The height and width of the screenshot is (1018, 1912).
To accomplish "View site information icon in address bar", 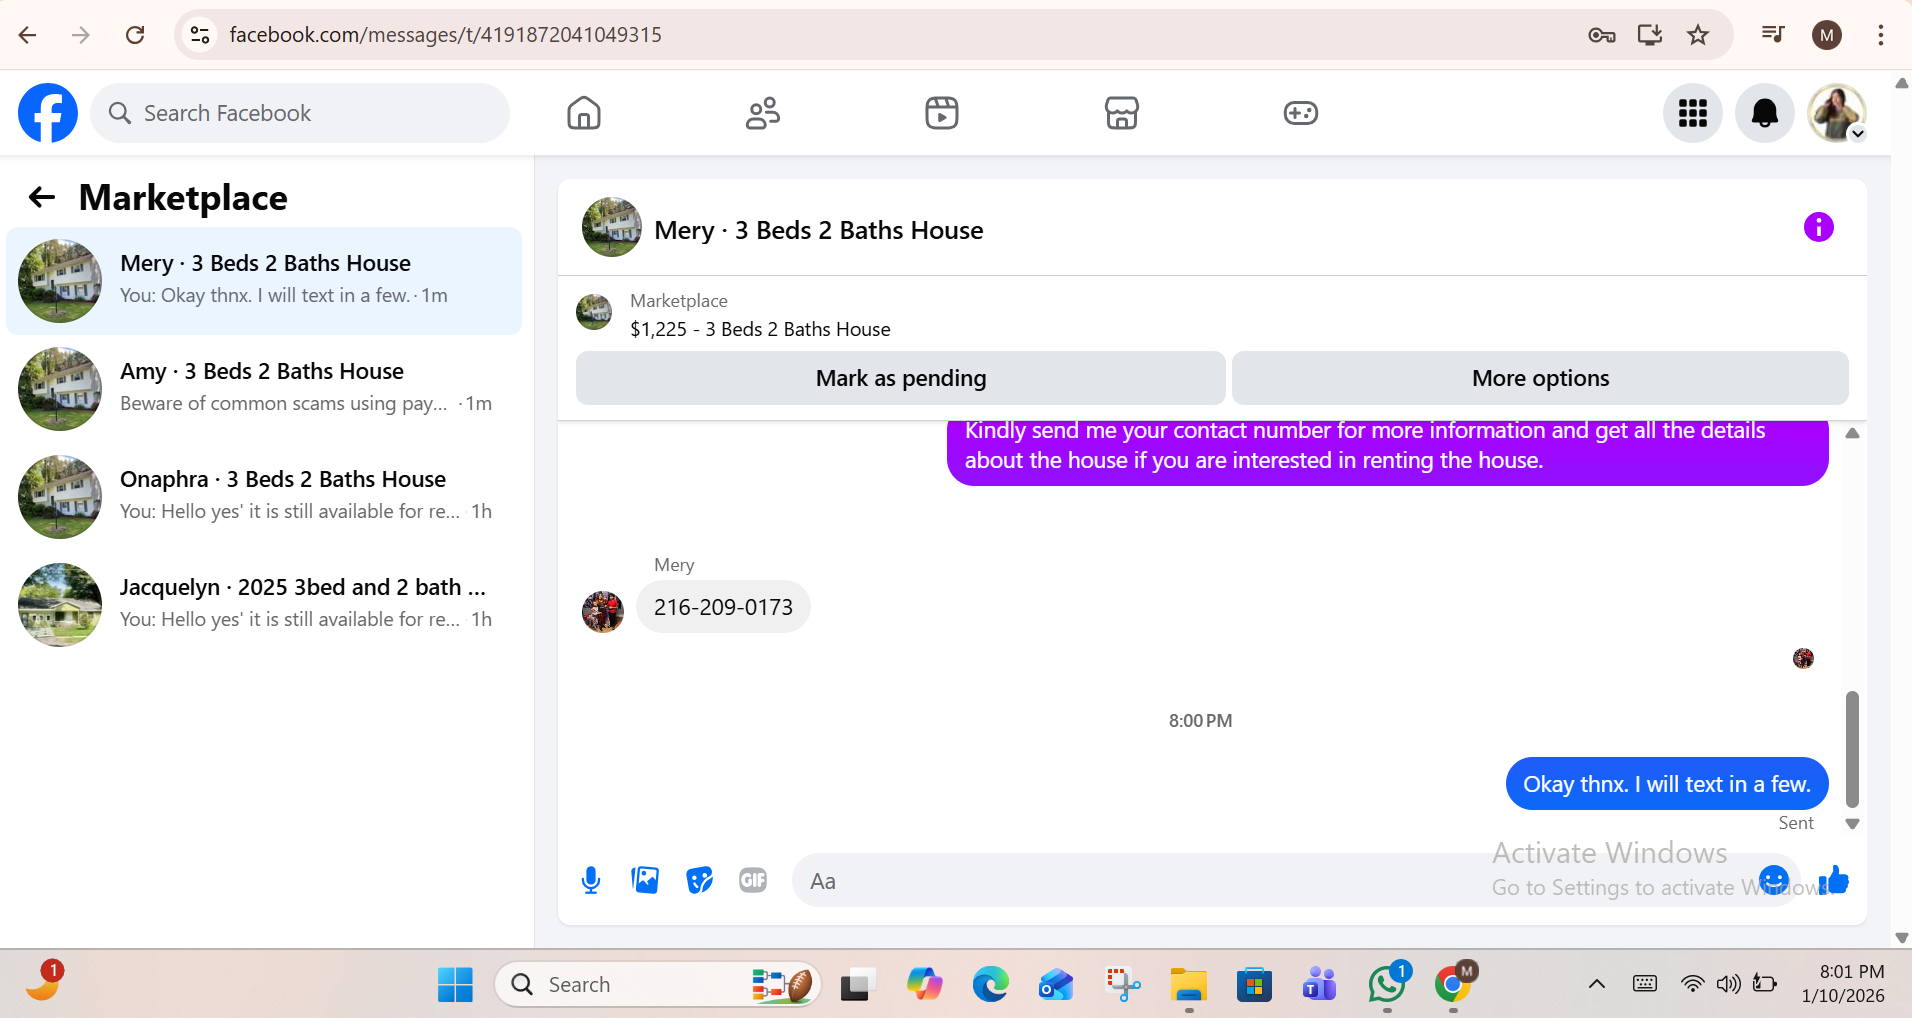I will click(200, 35).
